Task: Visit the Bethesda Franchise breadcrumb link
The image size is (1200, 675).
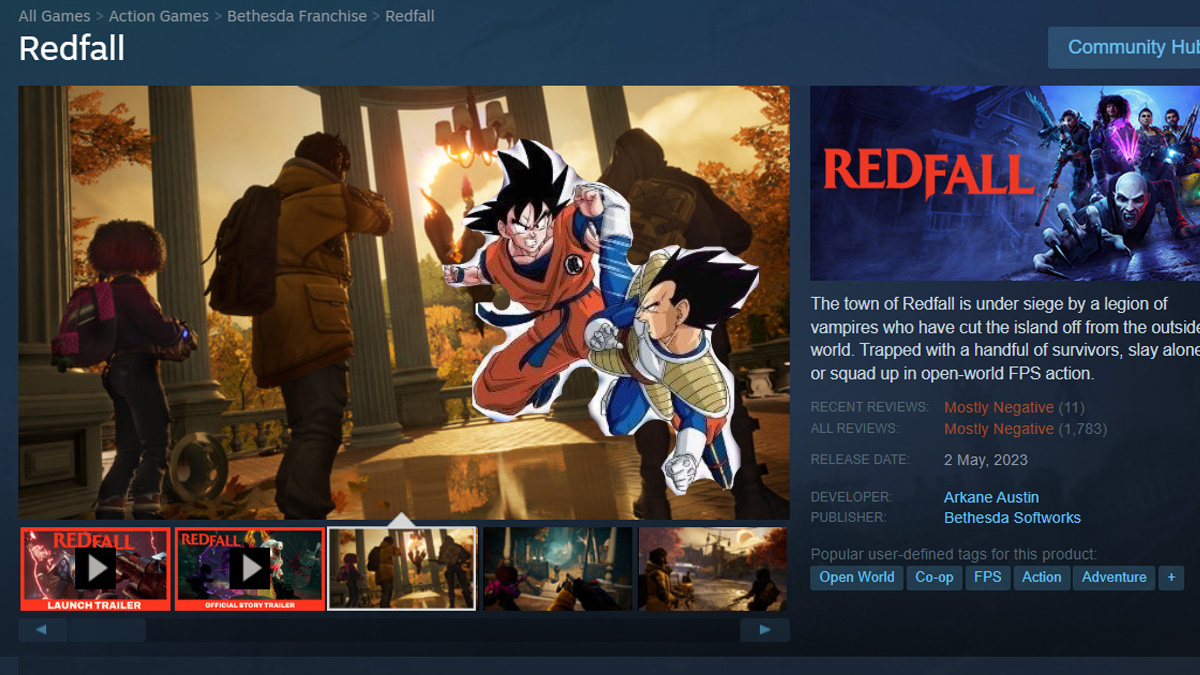Action: point(297,15)
